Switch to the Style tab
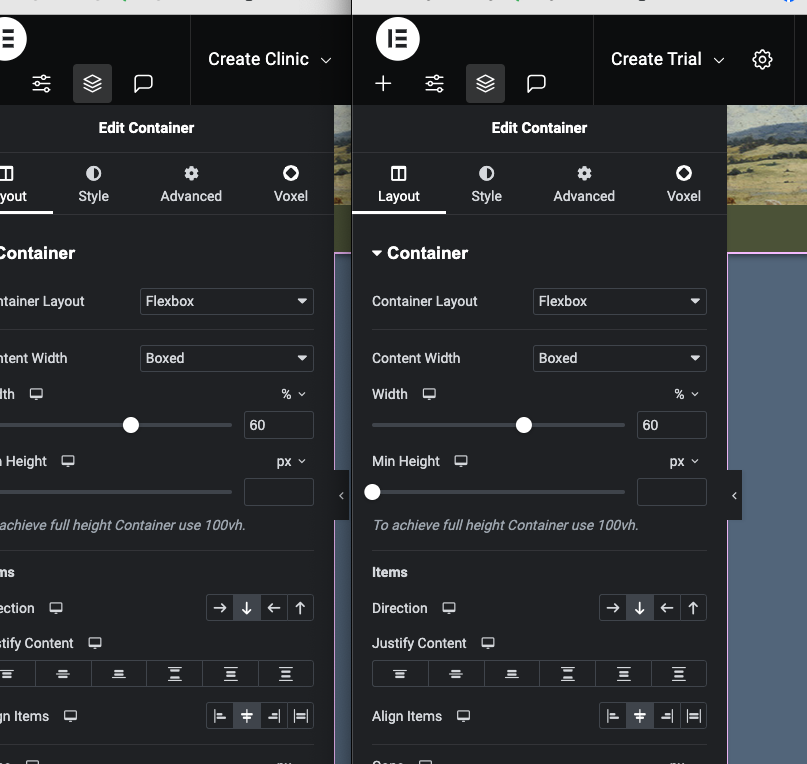 [x=486, y=184]
